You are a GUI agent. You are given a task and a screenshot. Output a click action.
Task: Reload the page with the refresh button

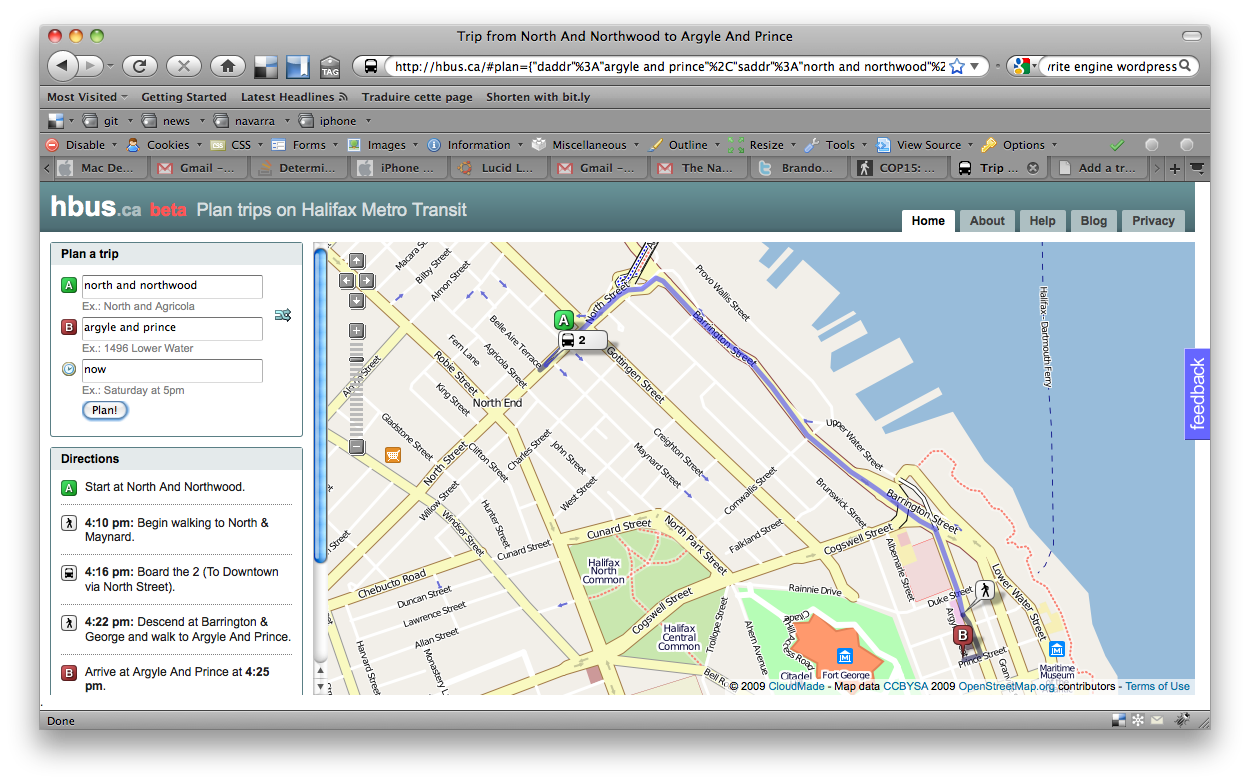(x=139, y=66)
